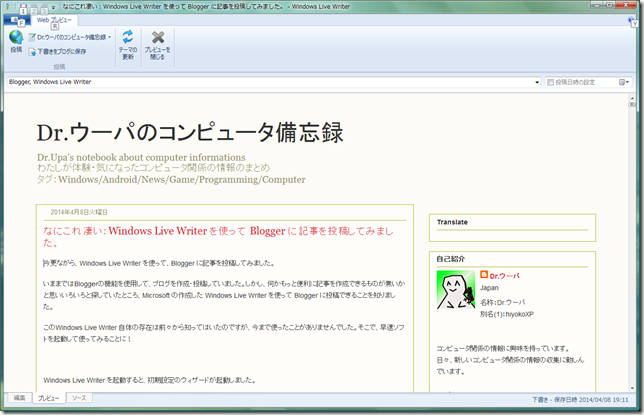
Task: Open the Dr.ウーパのコンピュータ備忘録 blog selector dropdown
Action: click(70, 37)
